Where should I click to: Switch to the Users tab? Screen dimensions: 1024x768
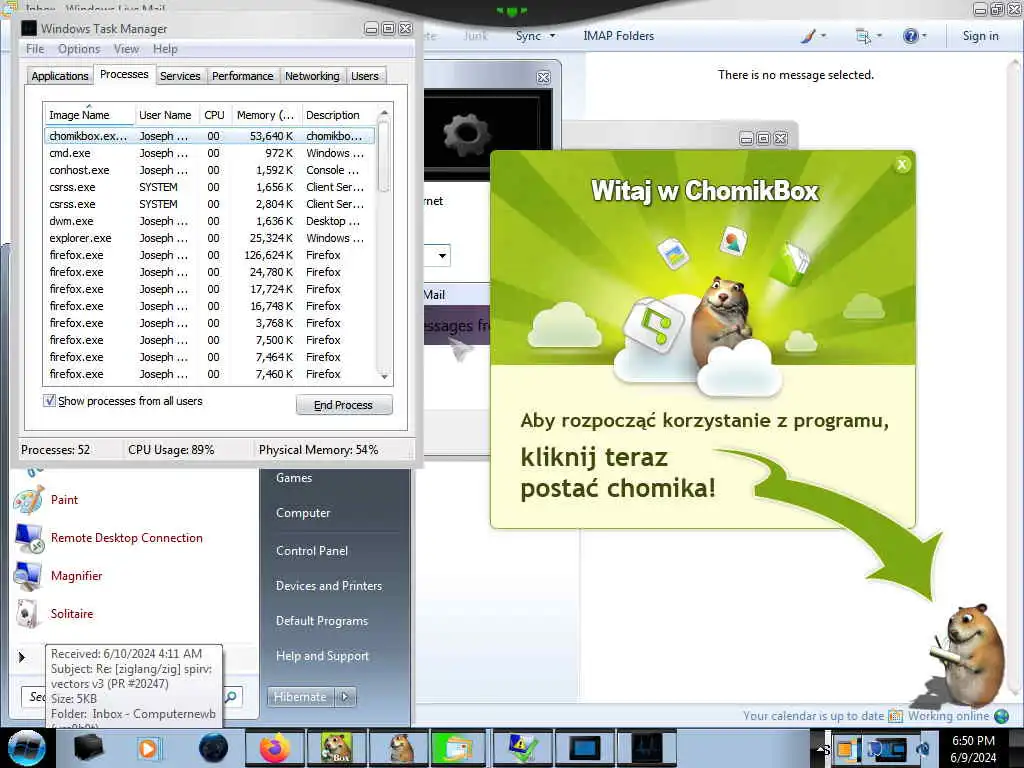[x=364, y=76]
